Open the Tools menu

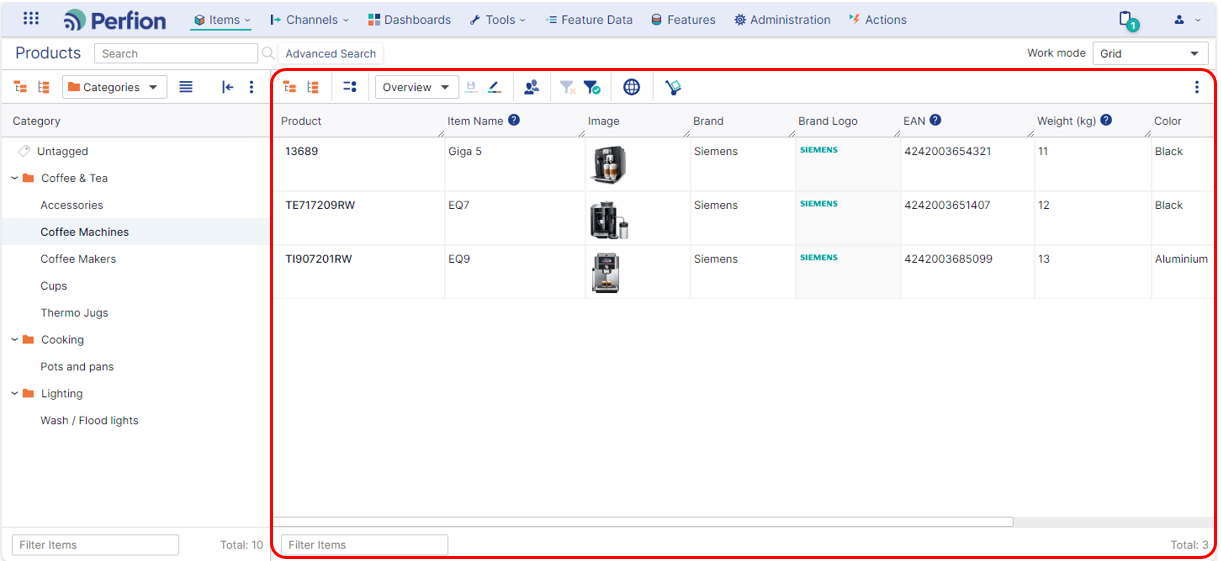pos(498,20)
